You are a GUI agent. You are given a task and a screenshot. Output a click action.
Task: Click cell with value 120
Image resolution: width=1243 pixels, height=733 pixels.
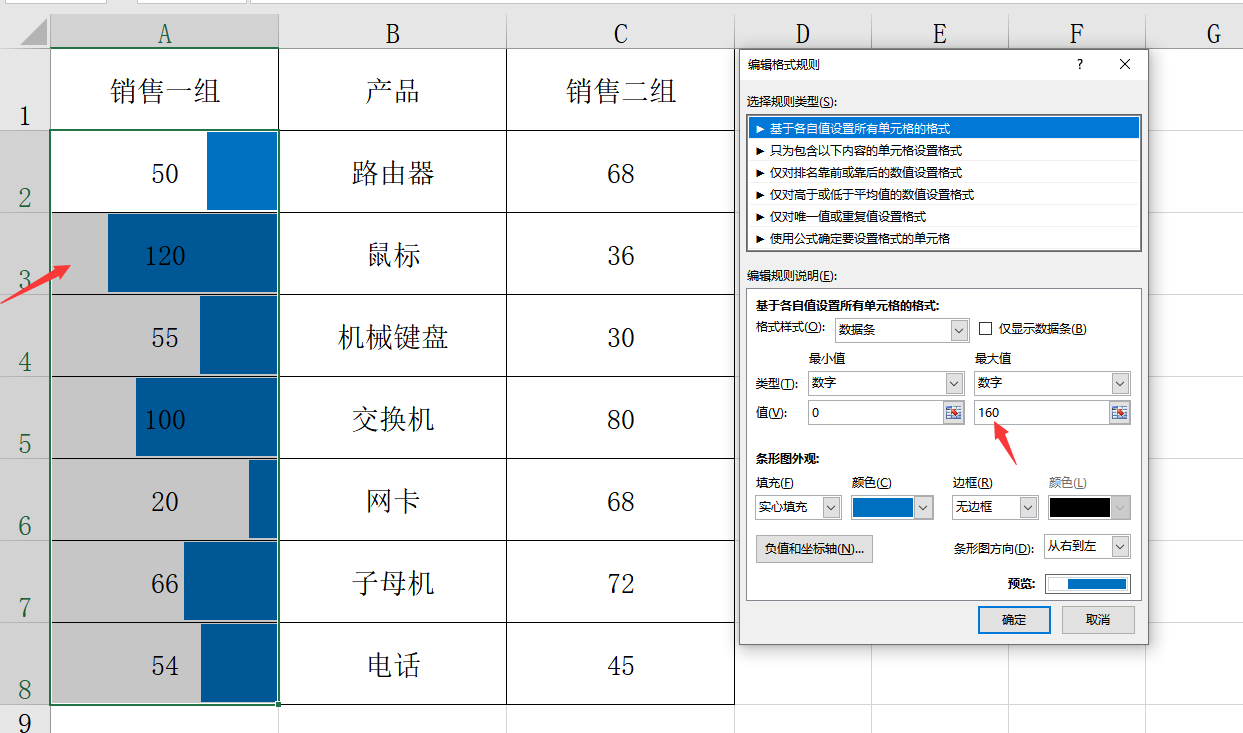[x=165, y=254]
